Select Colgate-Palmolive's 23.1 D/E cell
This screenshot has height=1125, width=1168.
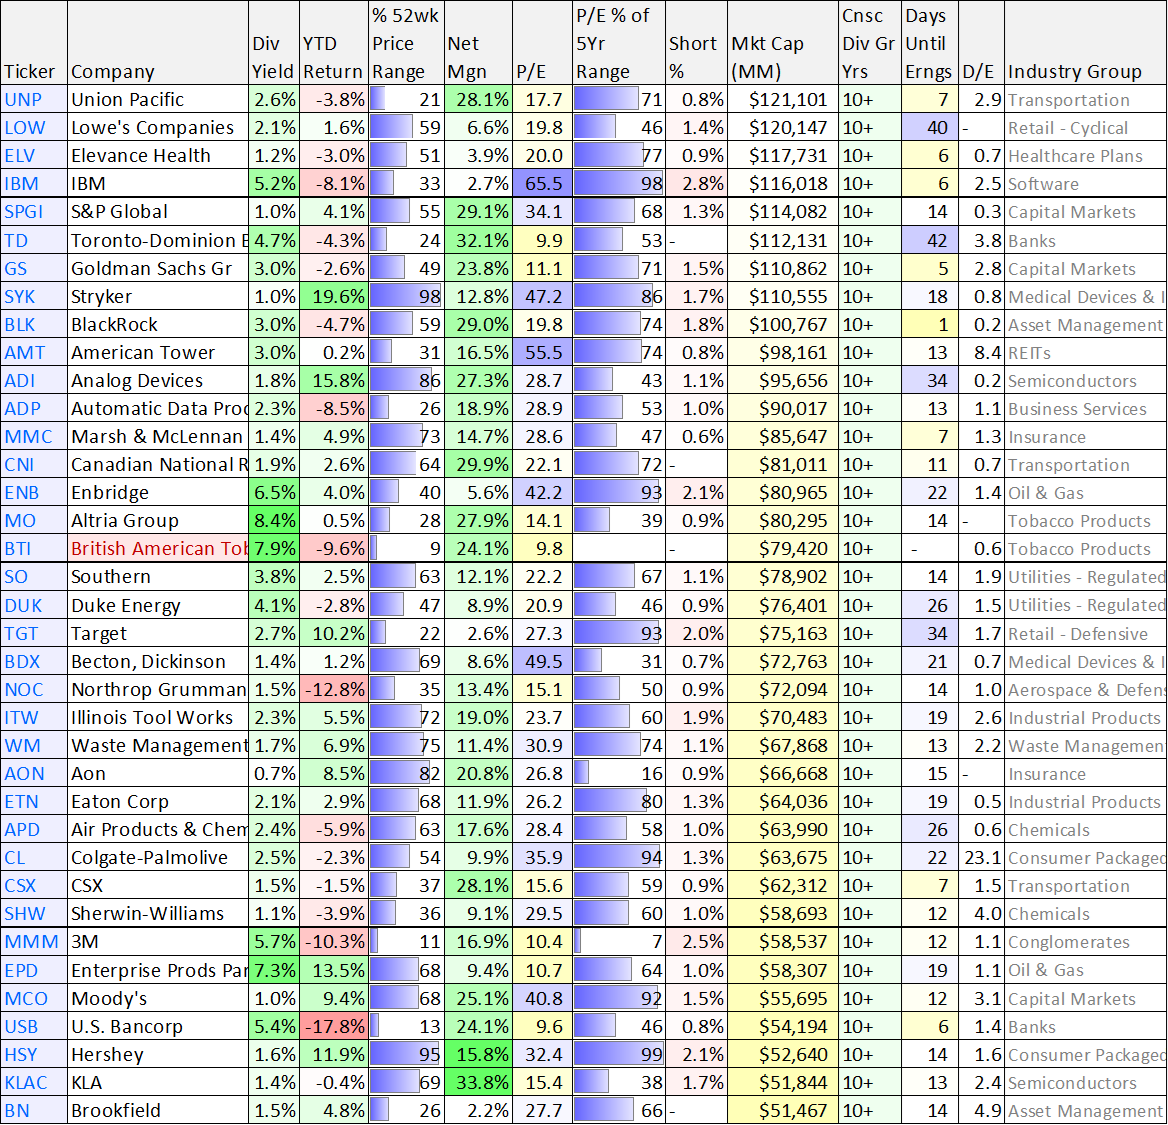pos(981,858)
